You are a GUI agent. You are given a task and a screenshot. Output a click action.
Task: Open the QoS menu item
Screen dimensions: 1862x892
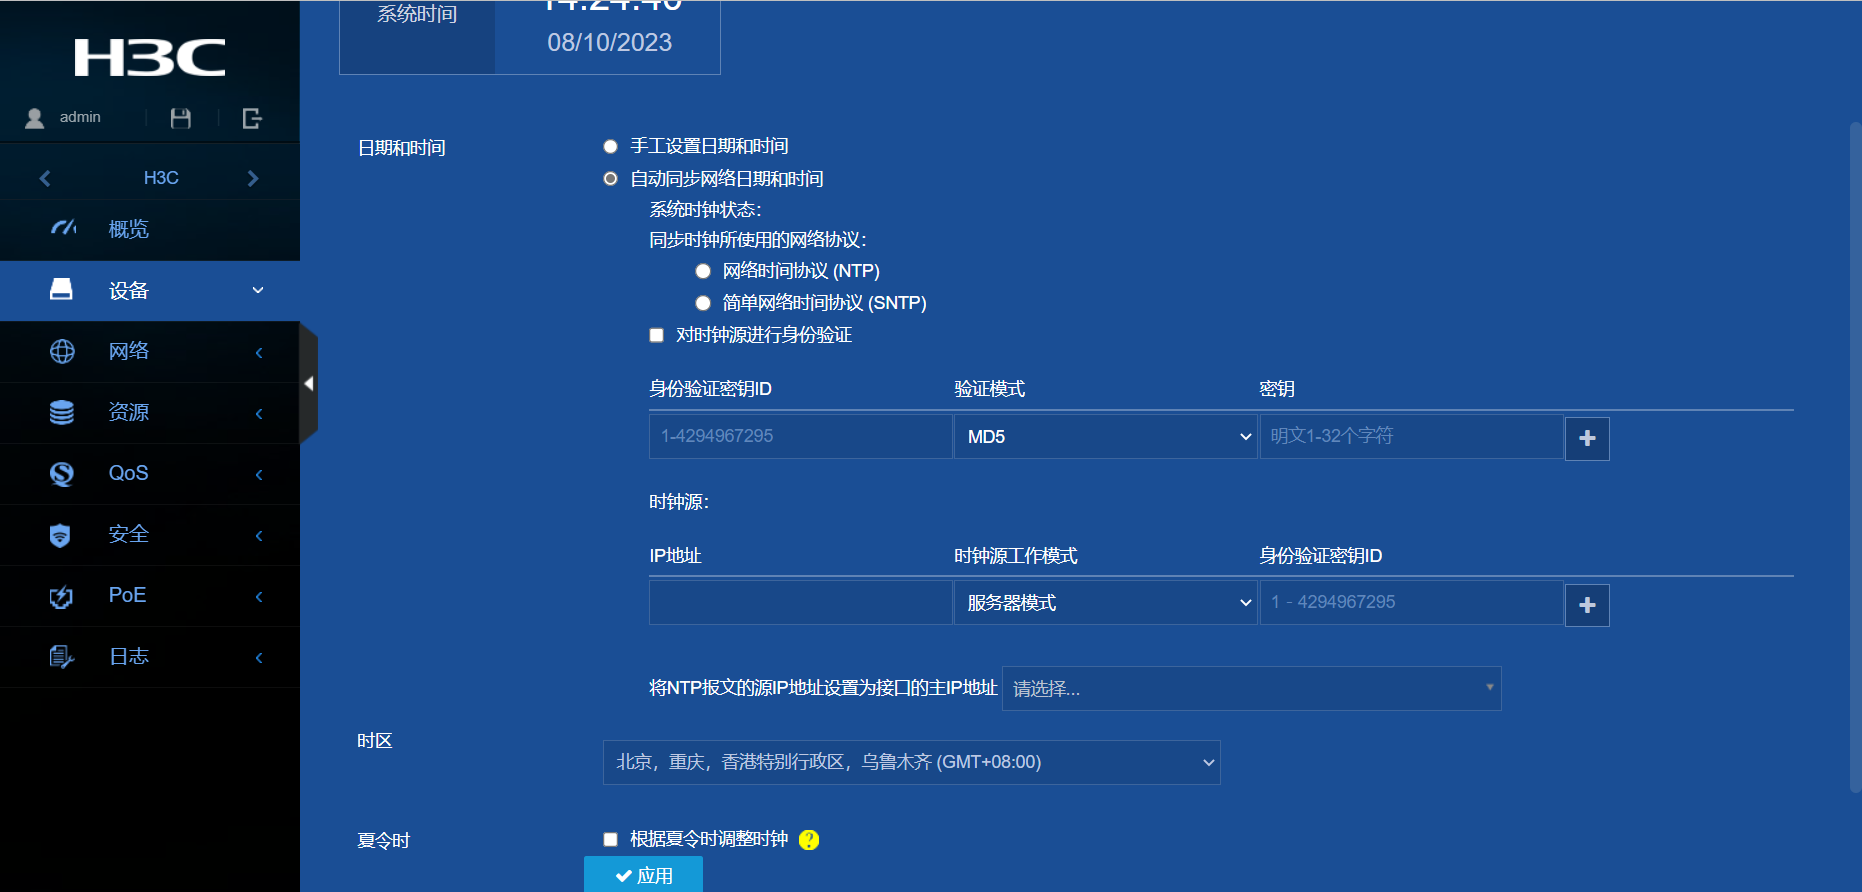click(150, 473)
